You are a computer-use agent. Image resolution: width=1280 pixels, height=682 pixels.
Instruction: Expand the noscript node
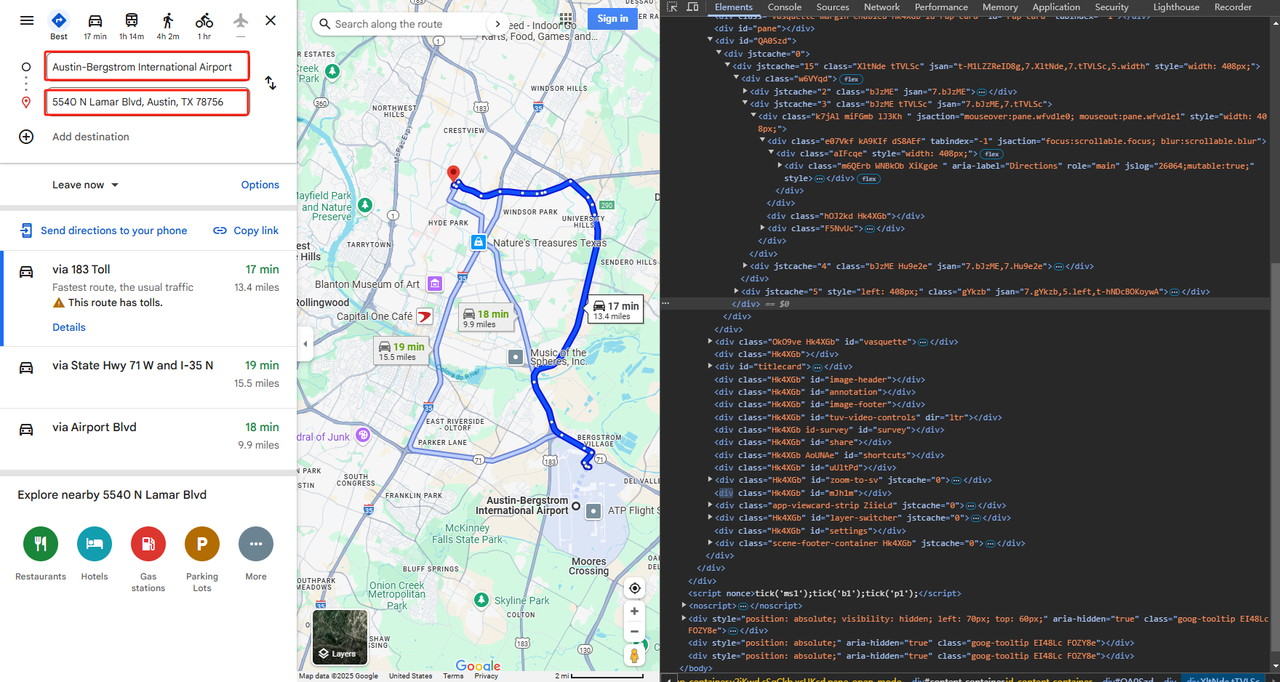tap(685, 605)
